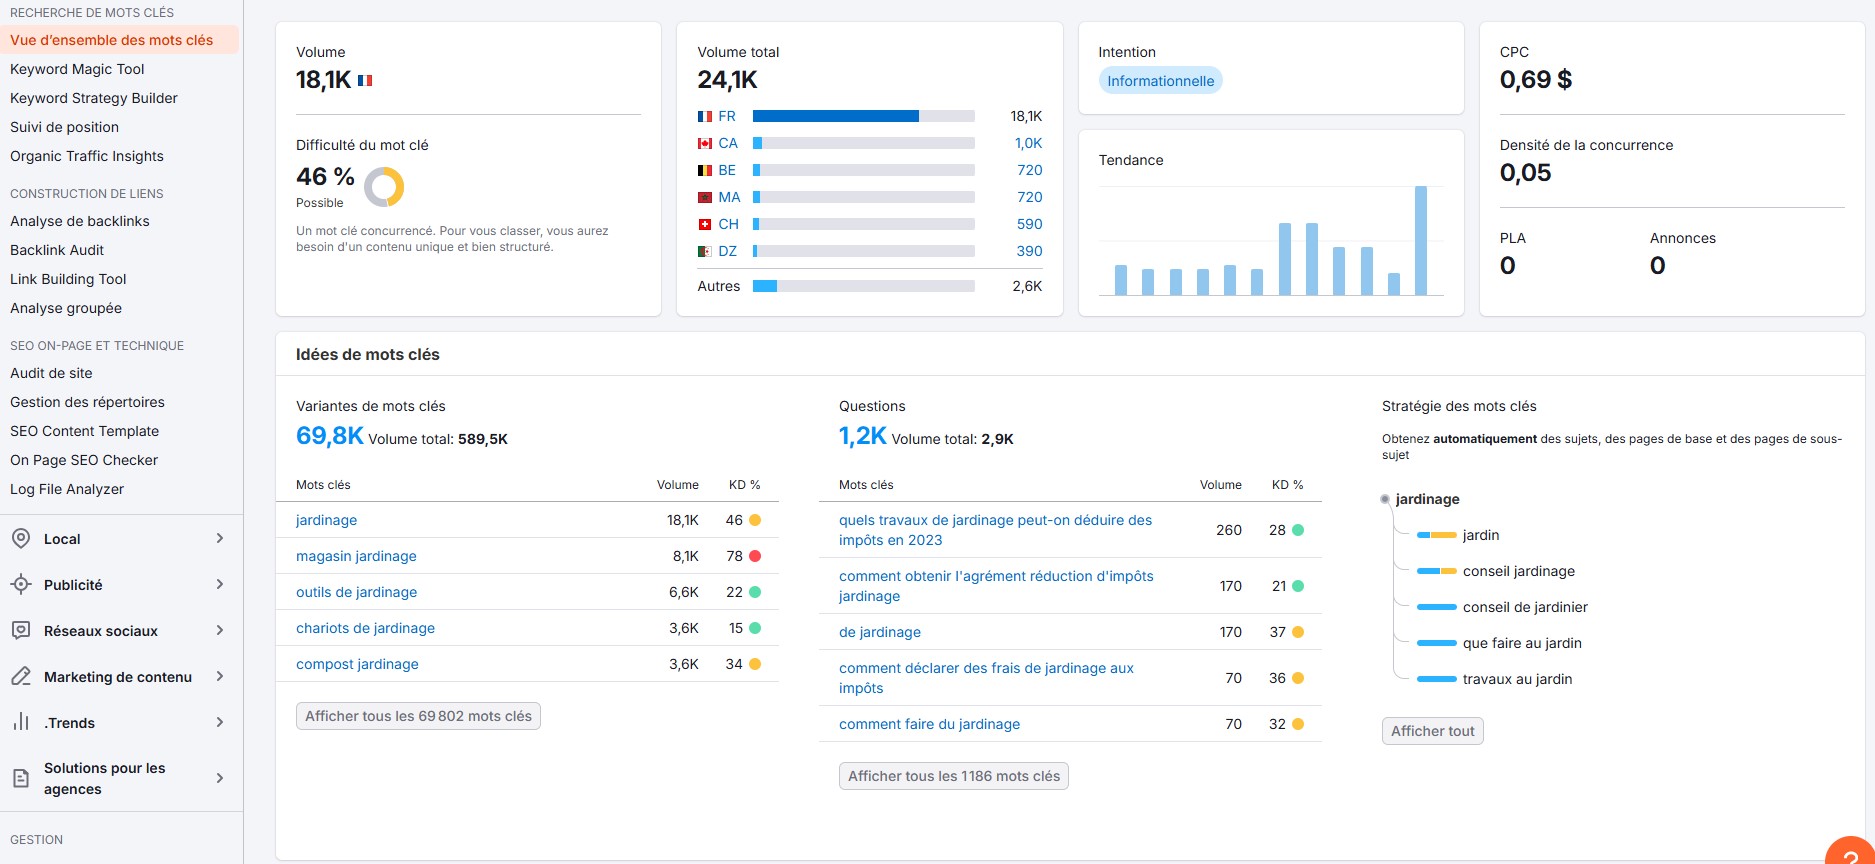Click the keyword difficulty donut chart
Viewport: 1875px width, 864px height.
(384, 187)
